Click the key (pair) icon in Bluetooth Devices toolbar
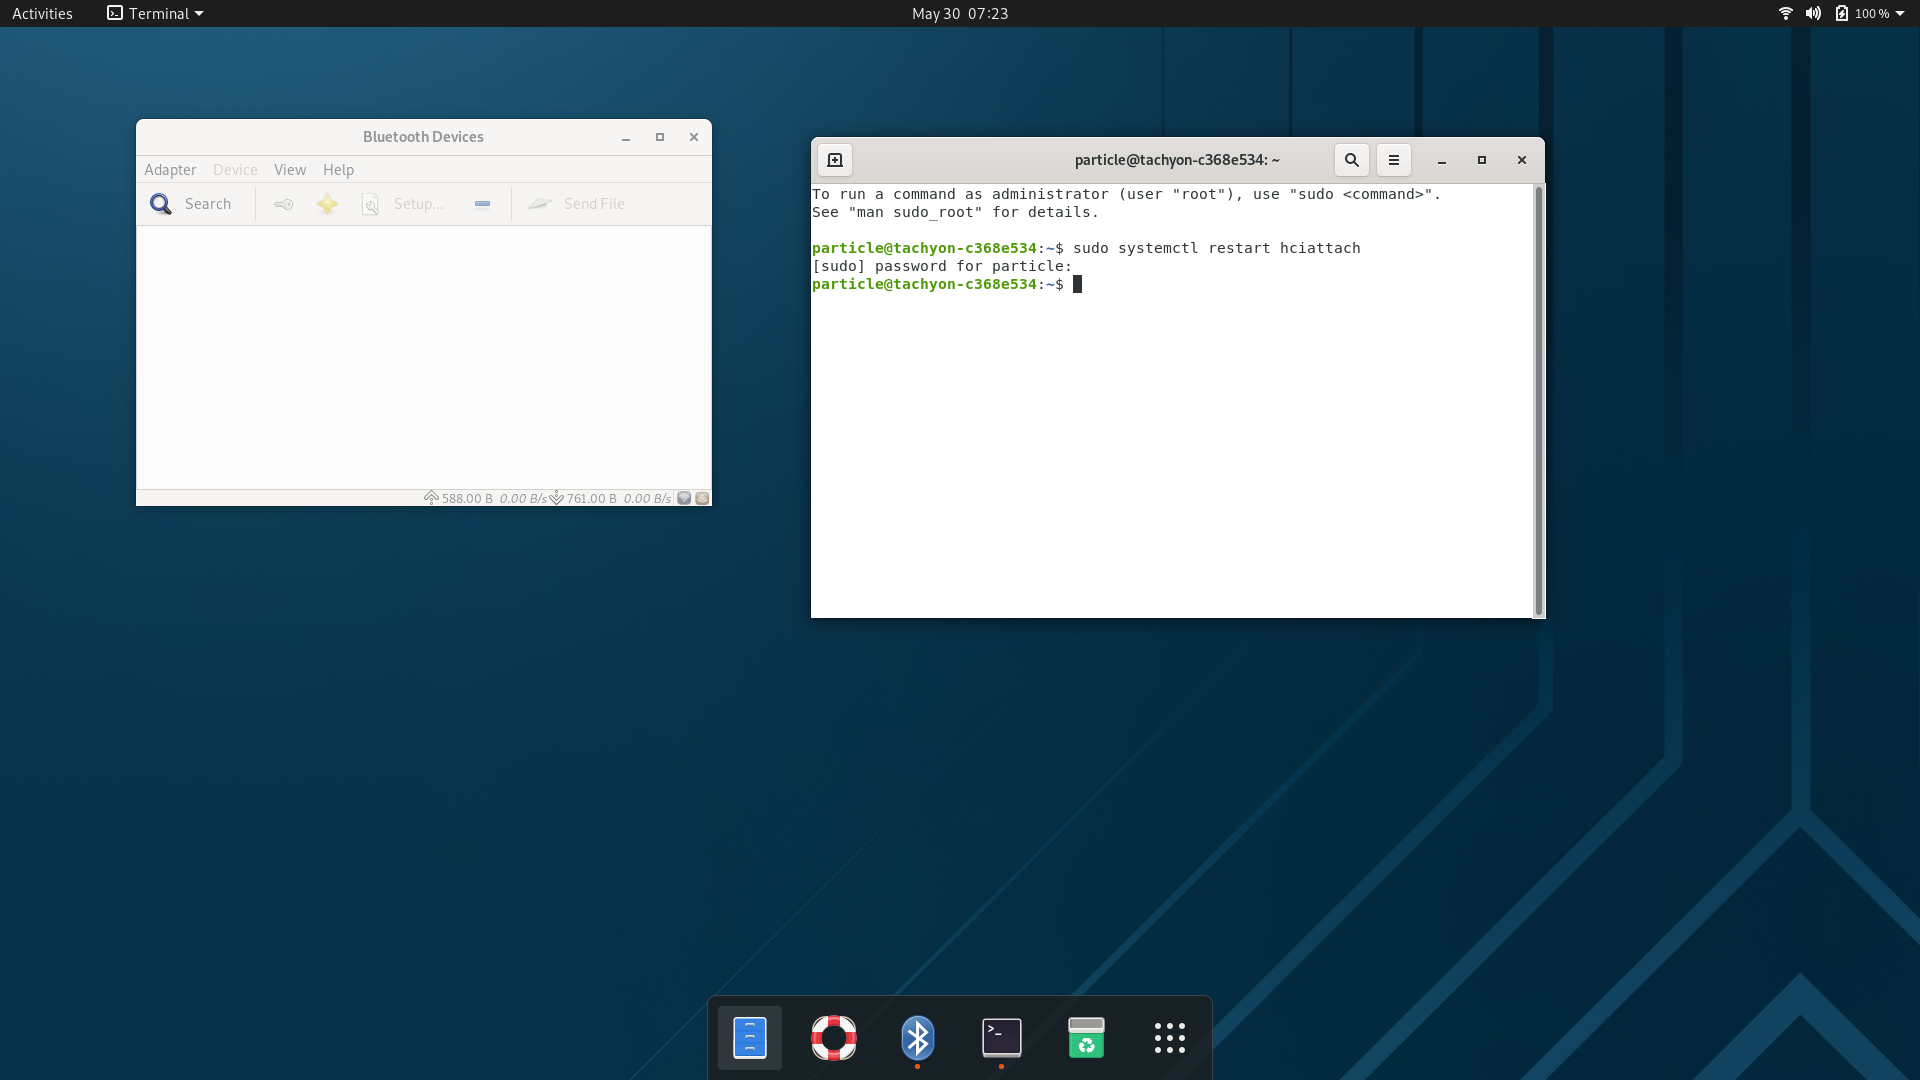Viewport: 1920px width, 1080px height. pyautogui.click(x=284, y=204)
